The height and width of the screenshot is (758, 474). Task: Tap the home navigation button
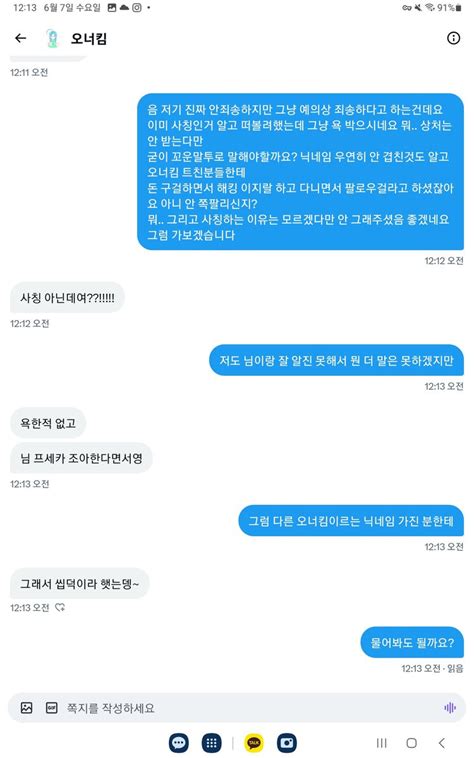[x=412, y=743]
